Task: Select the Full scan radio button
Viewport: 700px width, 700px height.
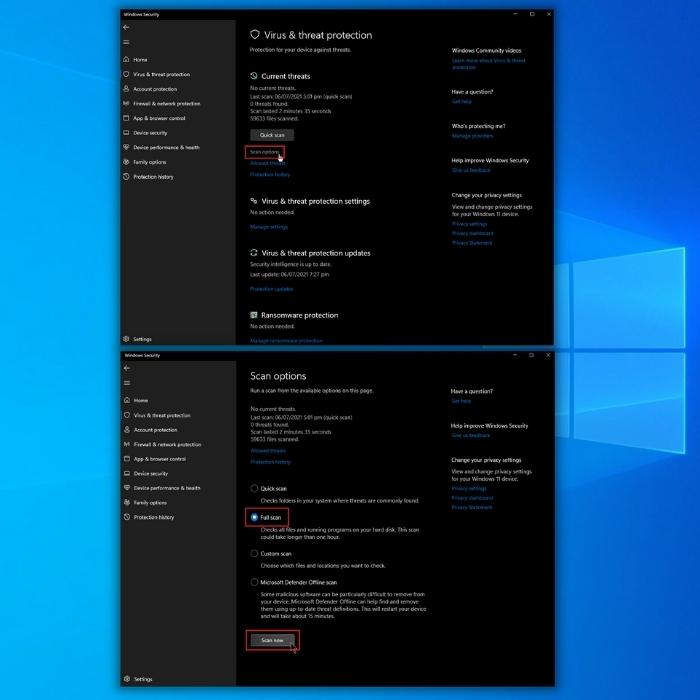Action: (x=254, y=517)
